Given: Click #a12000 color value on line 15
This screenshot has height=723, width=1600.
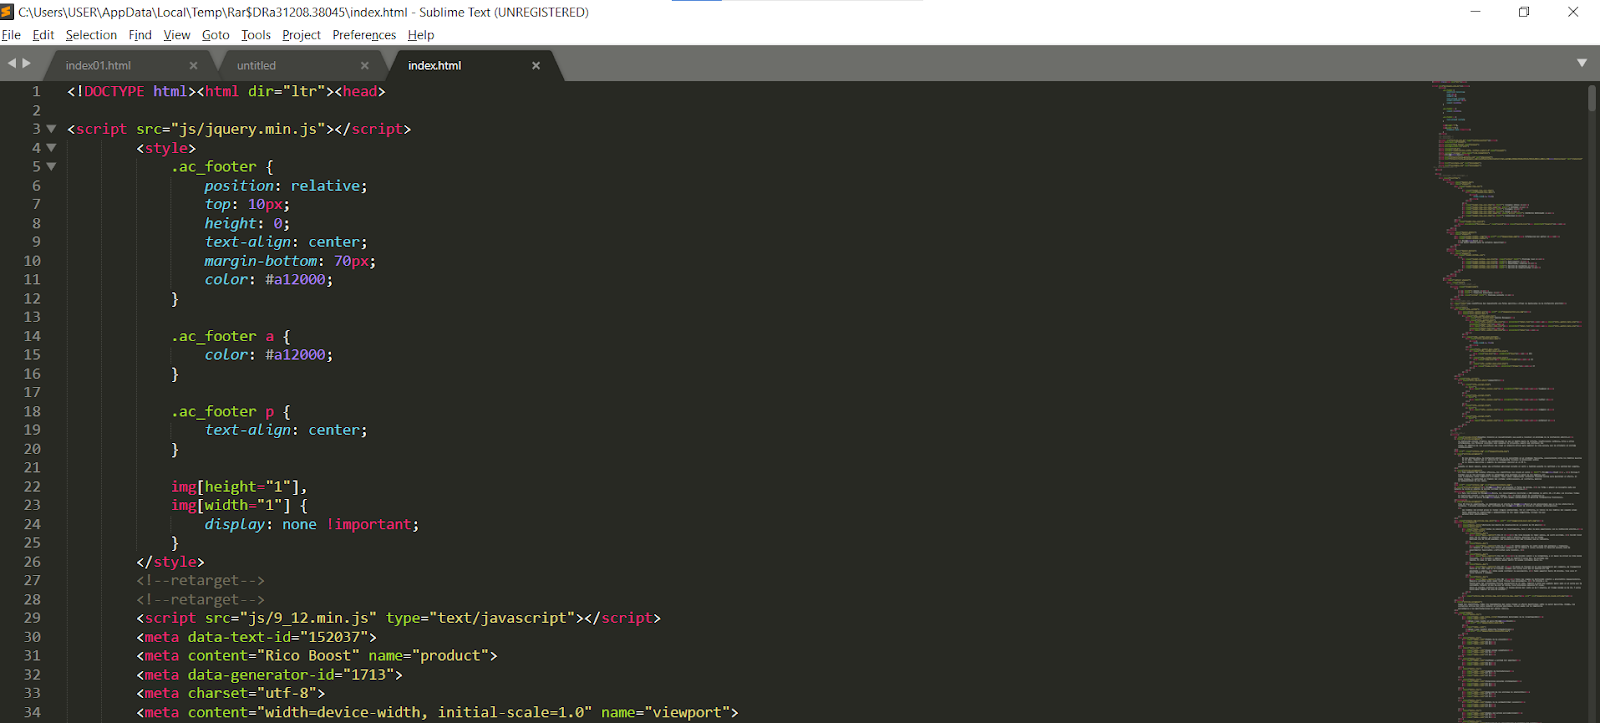Looking at the screenshot, I should point(295,355).
